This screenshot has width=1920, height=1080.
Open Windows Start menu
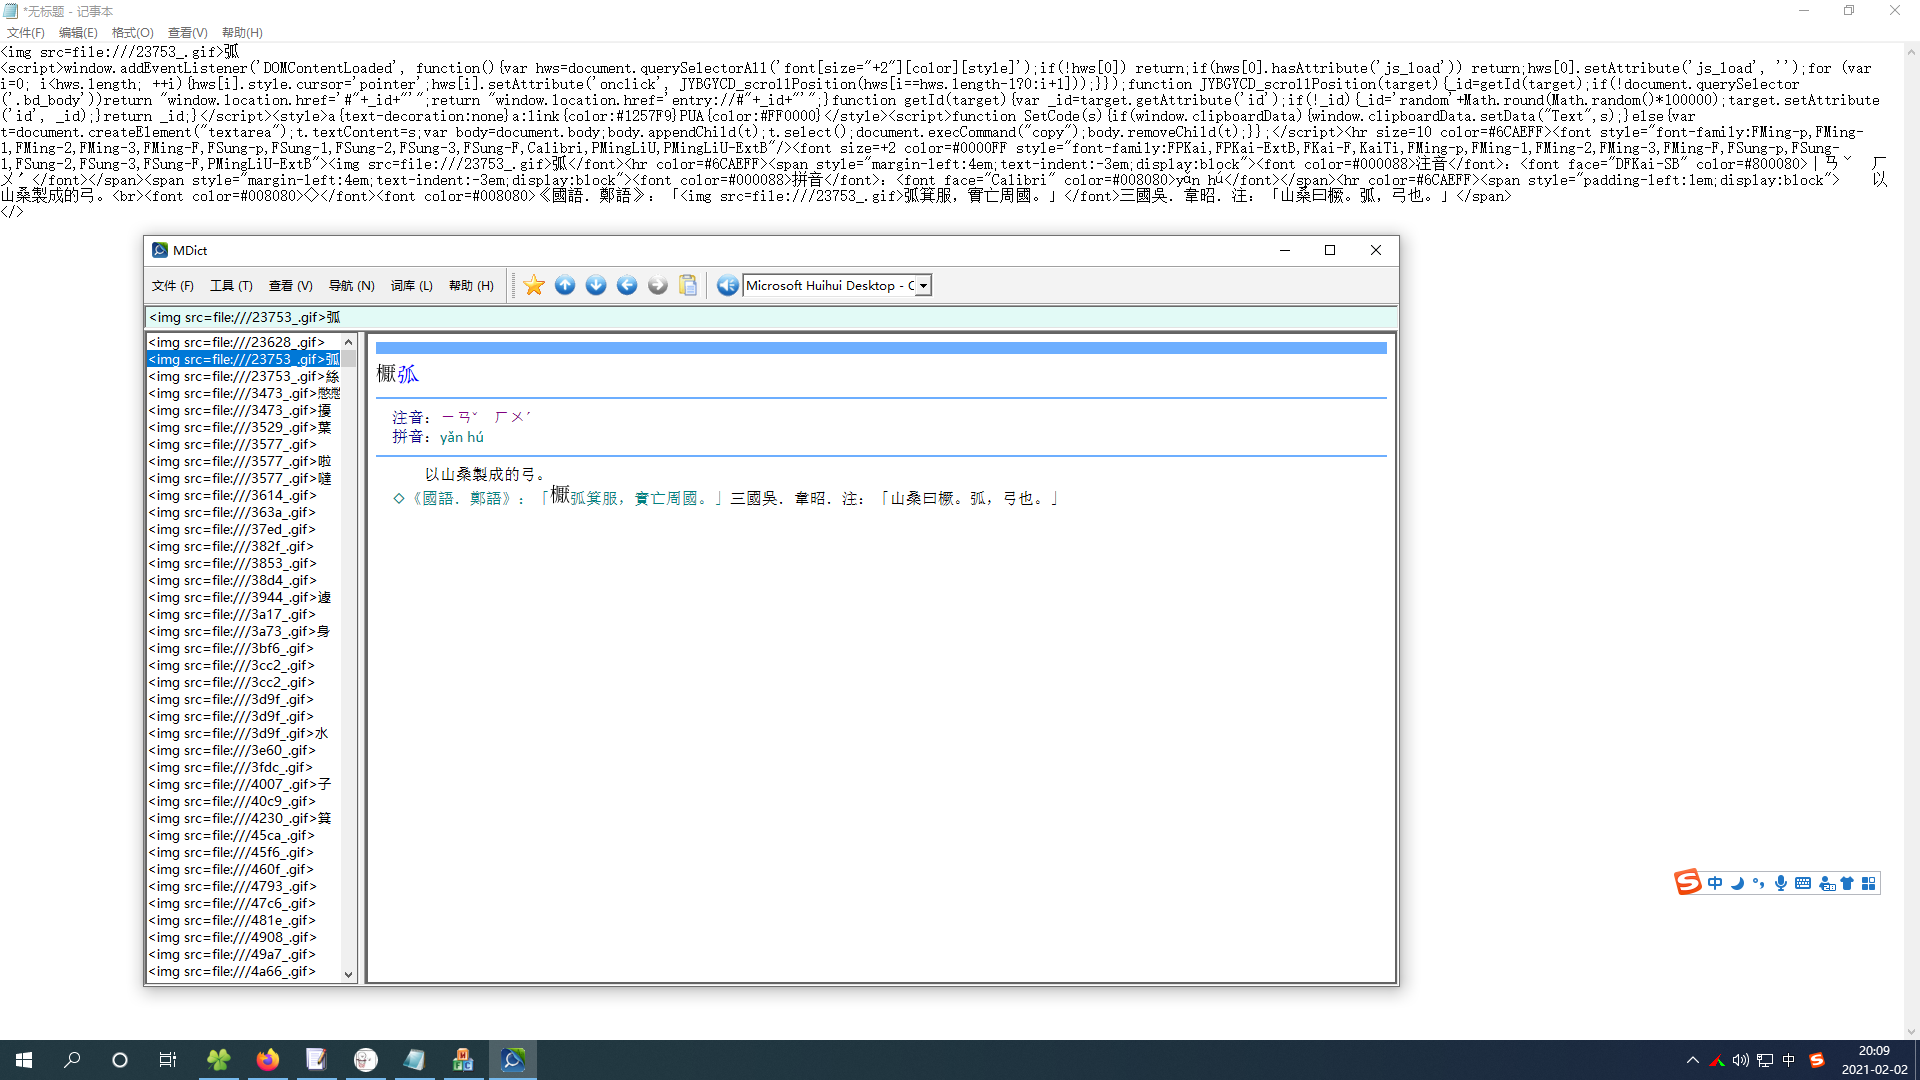click(24, 1060)
